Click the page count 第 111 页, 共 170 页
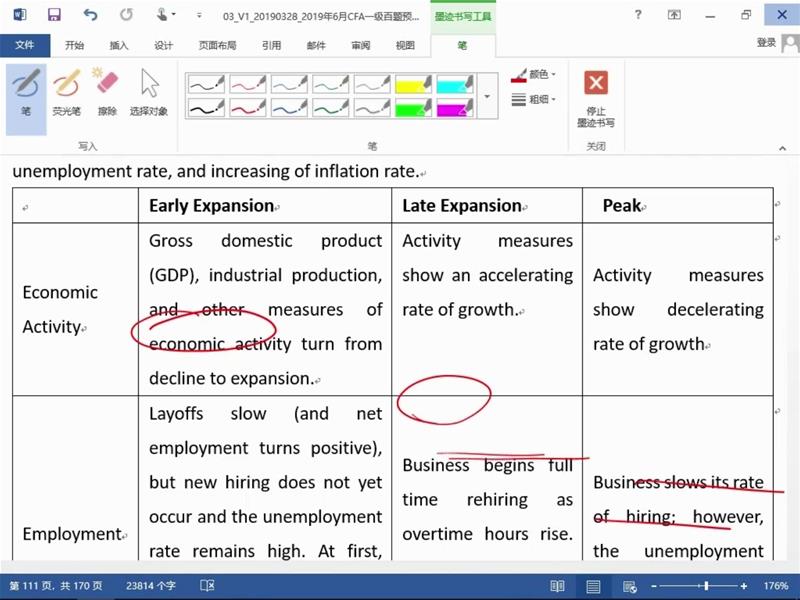Viewport: 800px width, 600px height. 56,586
